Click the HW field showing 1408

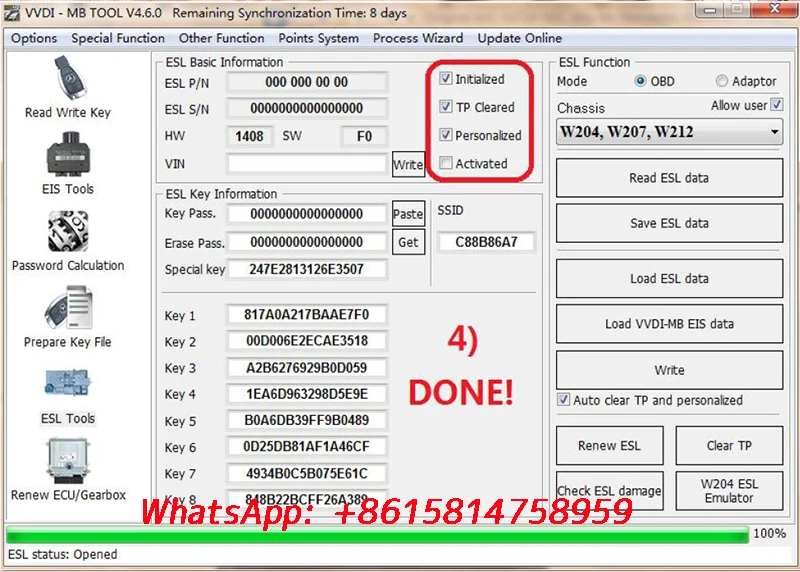[x=249, y=136]
